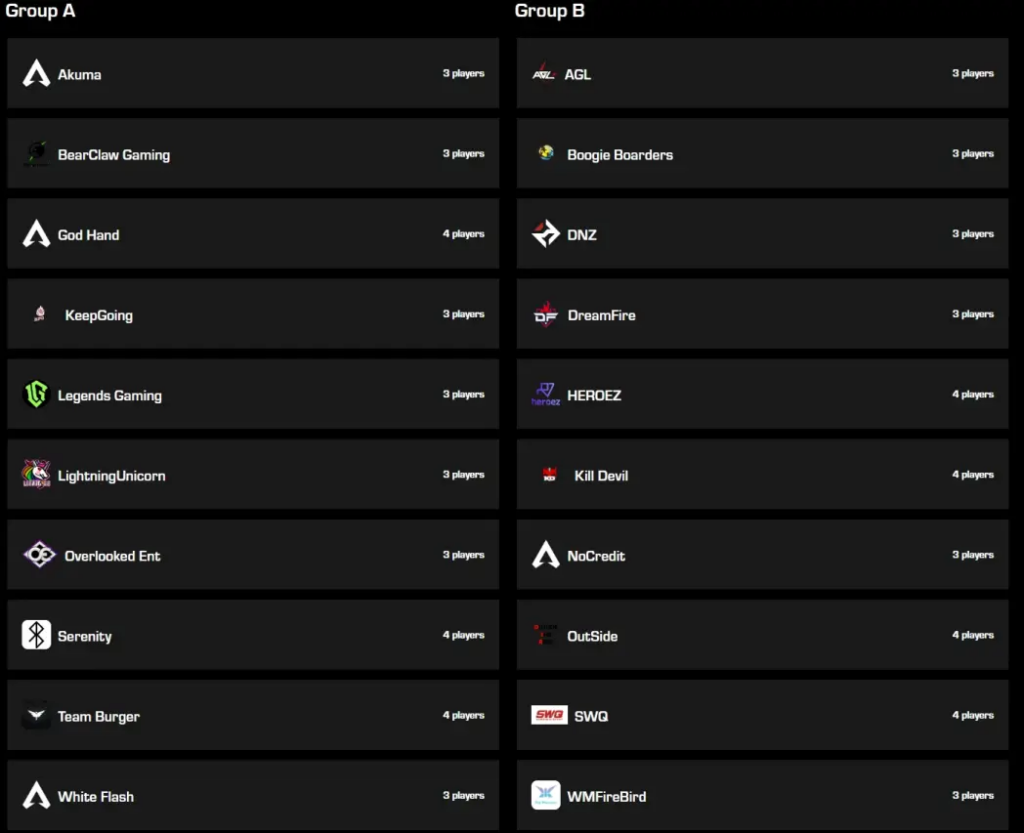This screenshot has width=1024, height=833.
Task: Click the LightningUnicorn team logo
Action: point(37,475)
